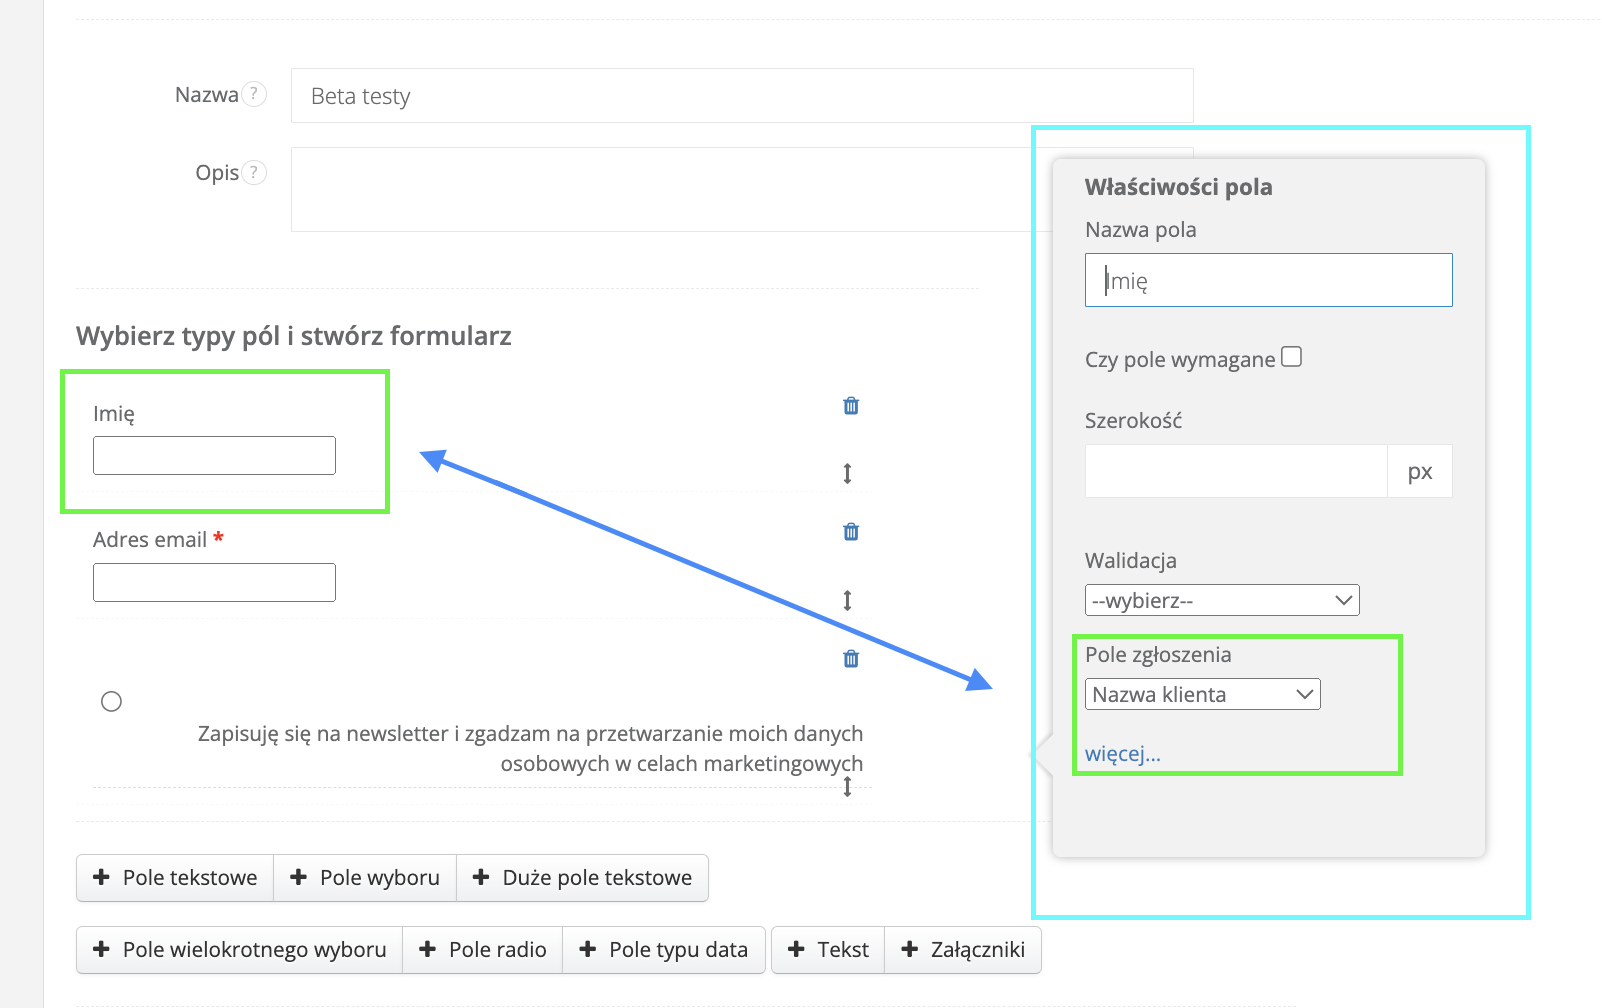Open help tooltip next to Nazwa

[x=254, y=94]
